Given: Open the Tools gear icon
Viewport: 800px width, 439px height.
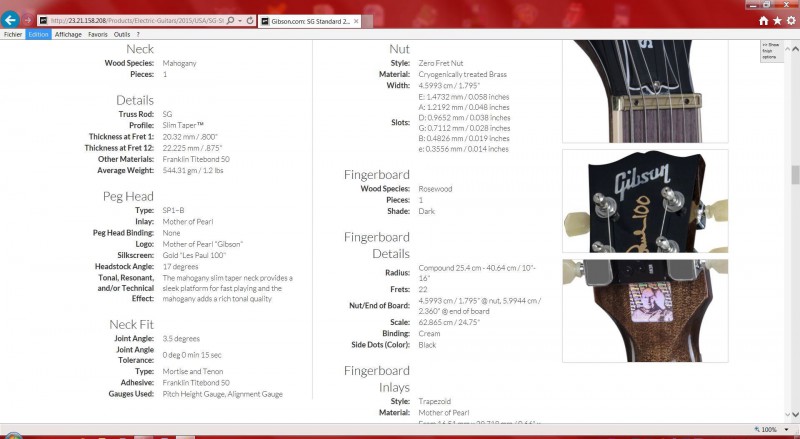Looking at the screenshot, I should tap(790, 20).
